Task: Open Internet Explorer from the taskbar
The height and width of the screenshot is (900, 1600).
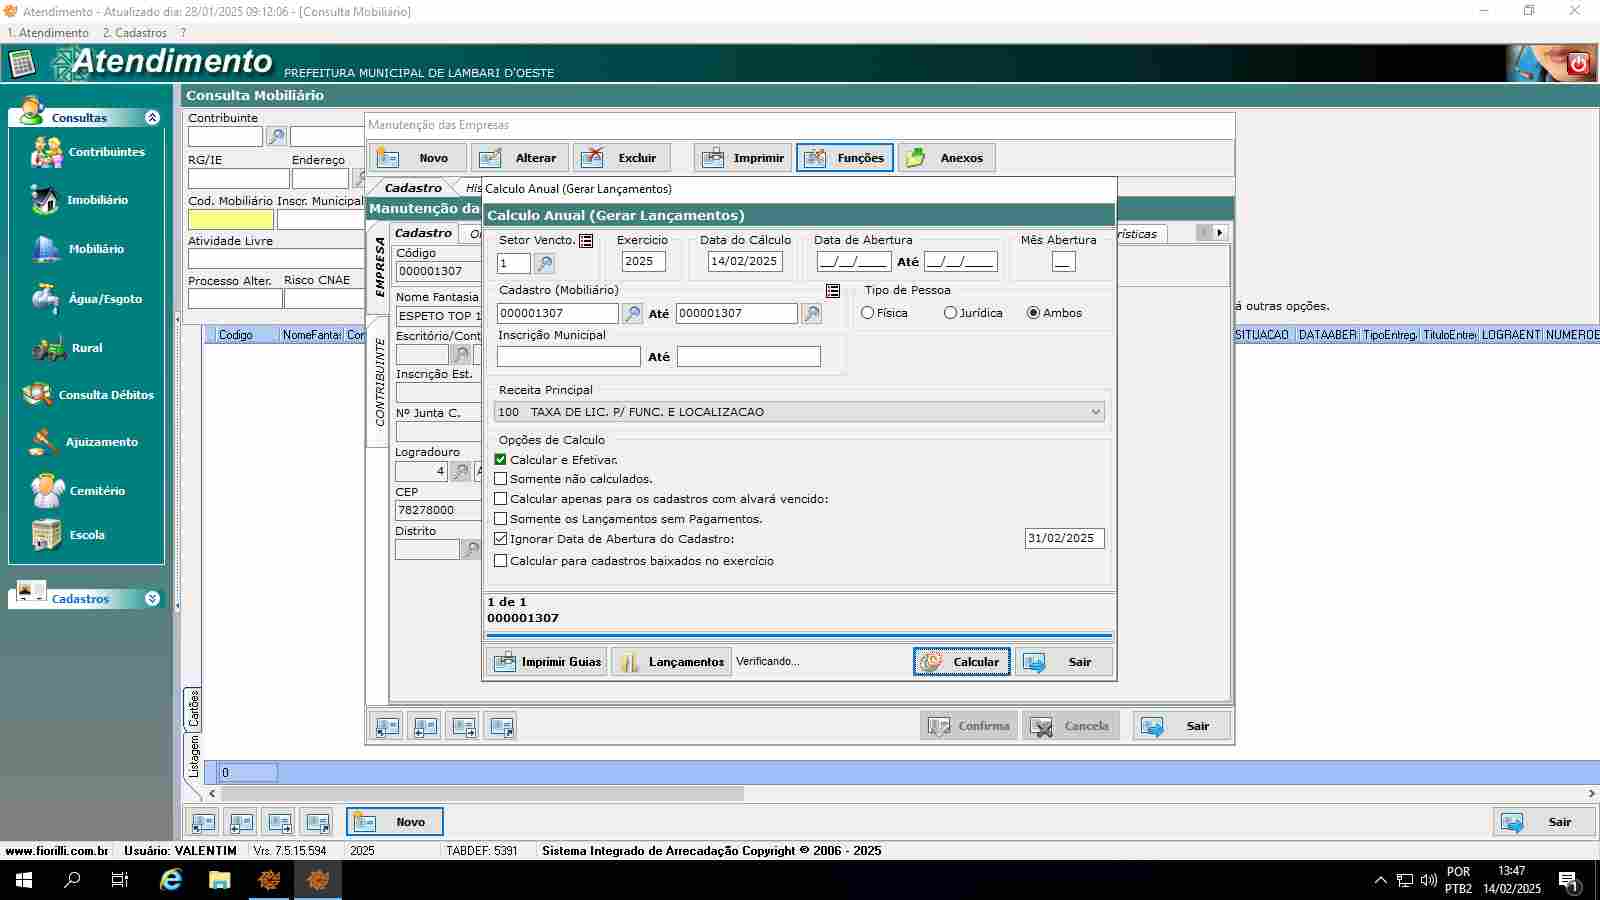Action: click(171, 880)
